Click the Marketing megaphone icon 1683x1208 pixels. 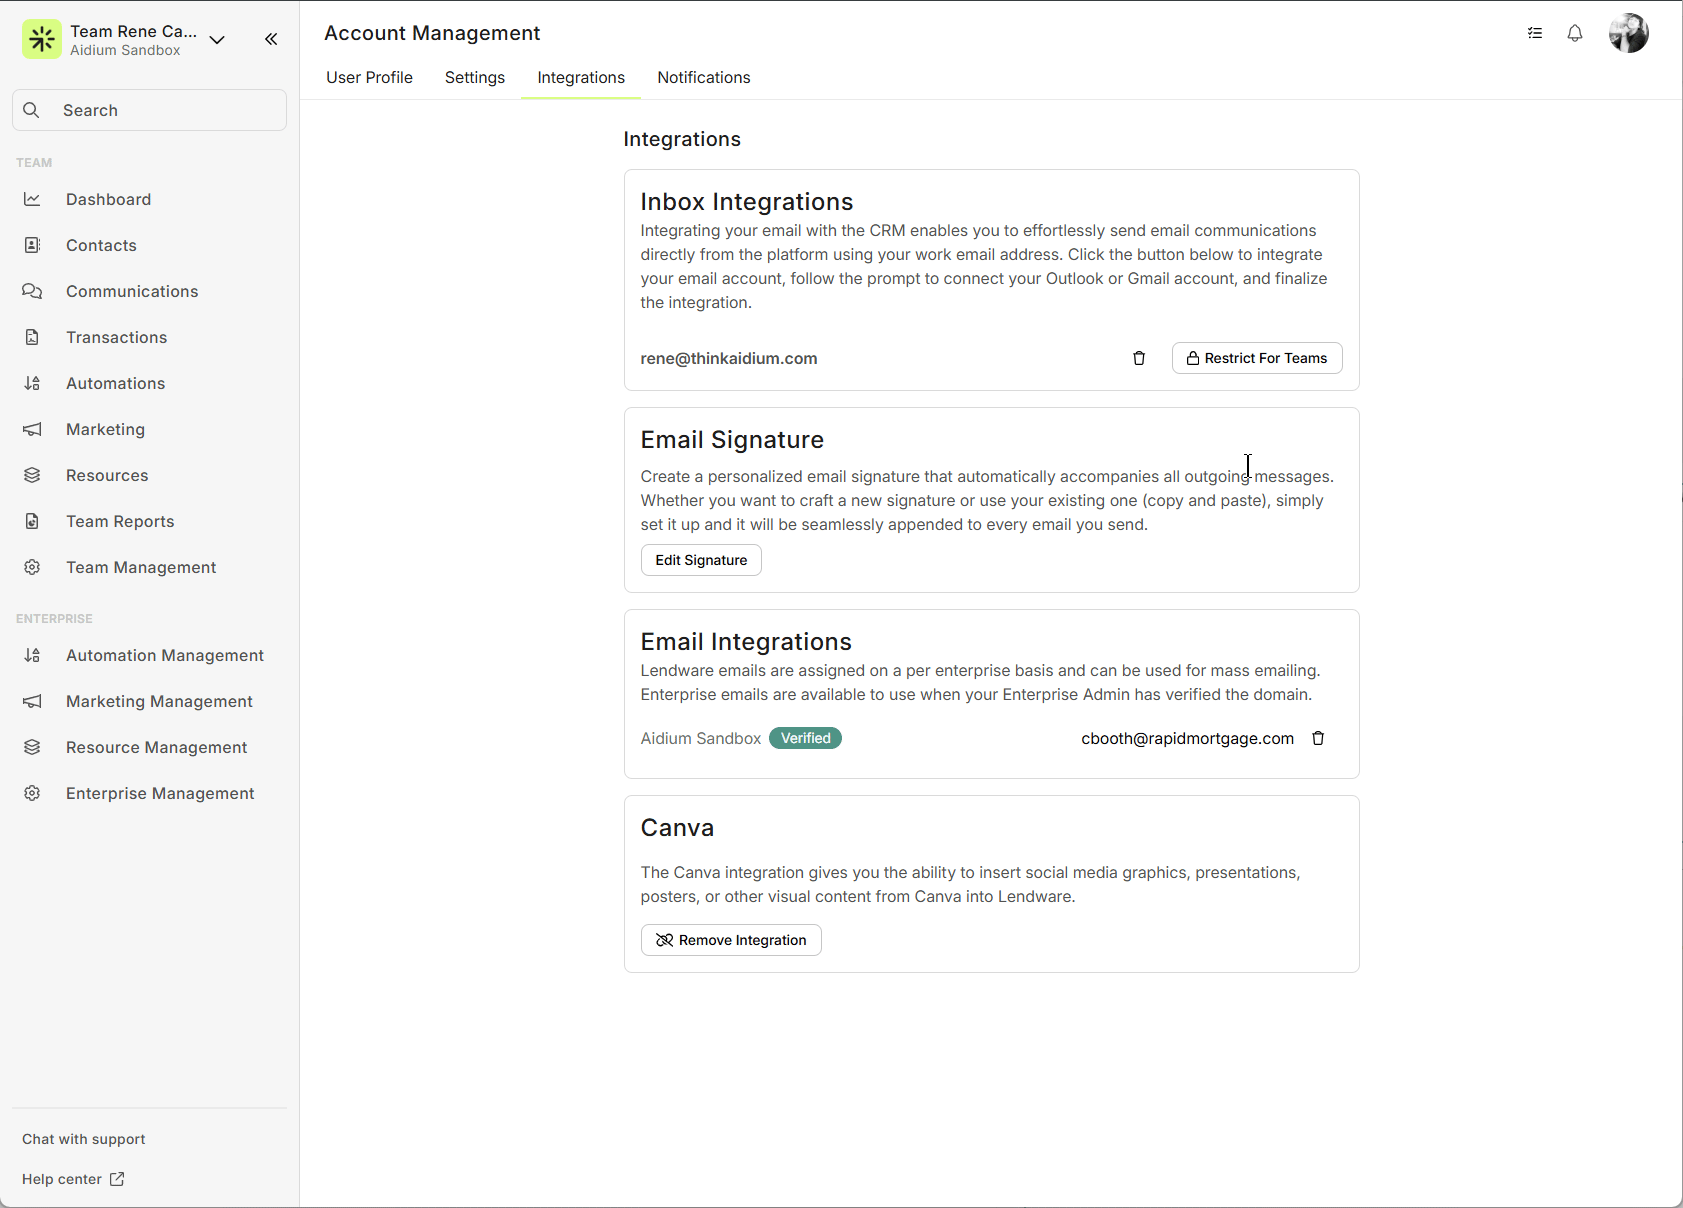[32, 429]
